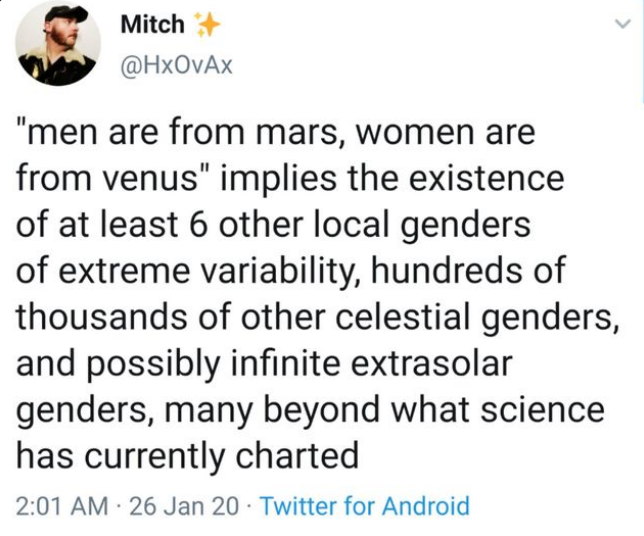Click the line "and possibly infinite extrasolar"
The image size is (644, 536).
pos(264,362)
